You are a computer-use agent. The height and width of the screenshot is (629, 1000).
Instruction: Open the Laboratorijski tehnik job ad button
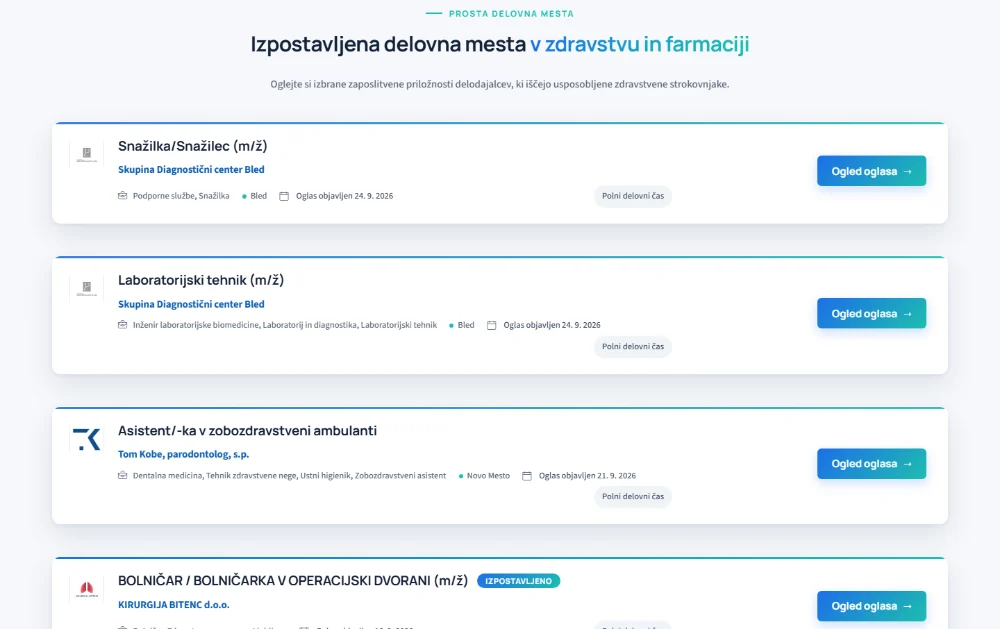tap(871, 313)
